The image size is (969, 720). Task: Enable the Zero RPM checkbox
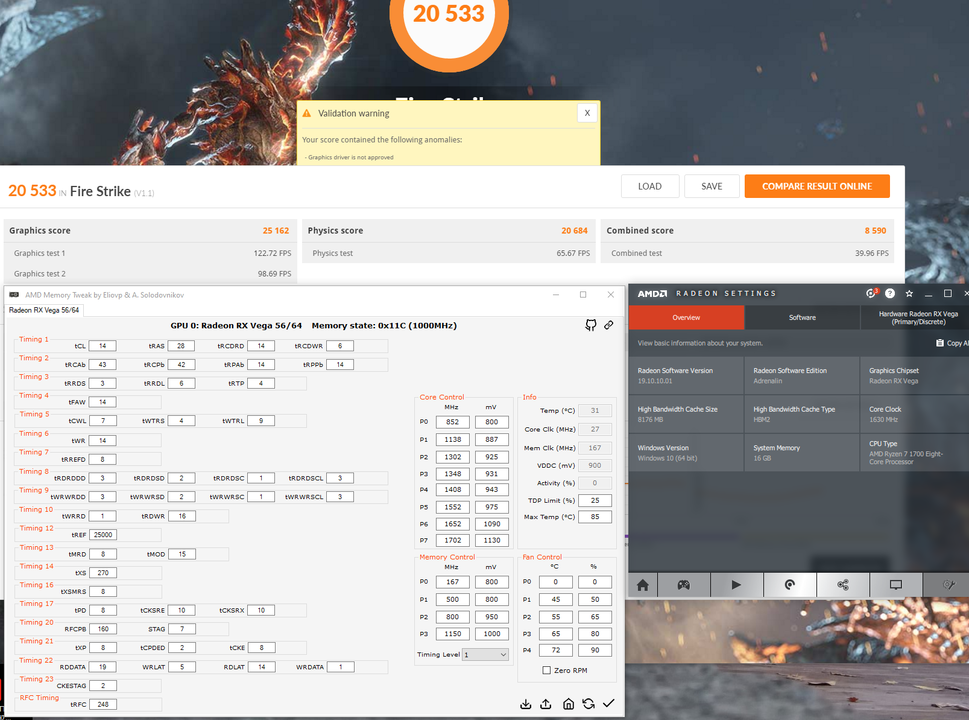(546, 670)
